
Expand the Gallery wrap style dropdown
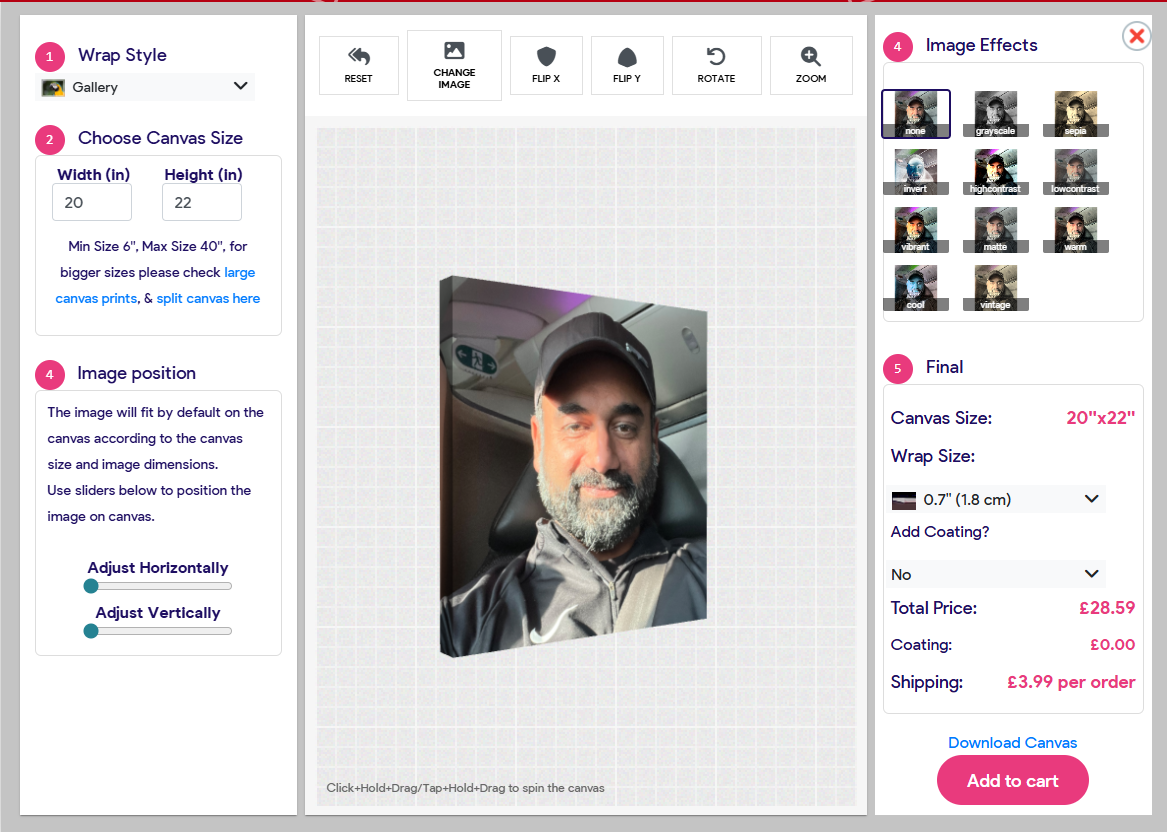pyautogui.click(x=145, y=87)
